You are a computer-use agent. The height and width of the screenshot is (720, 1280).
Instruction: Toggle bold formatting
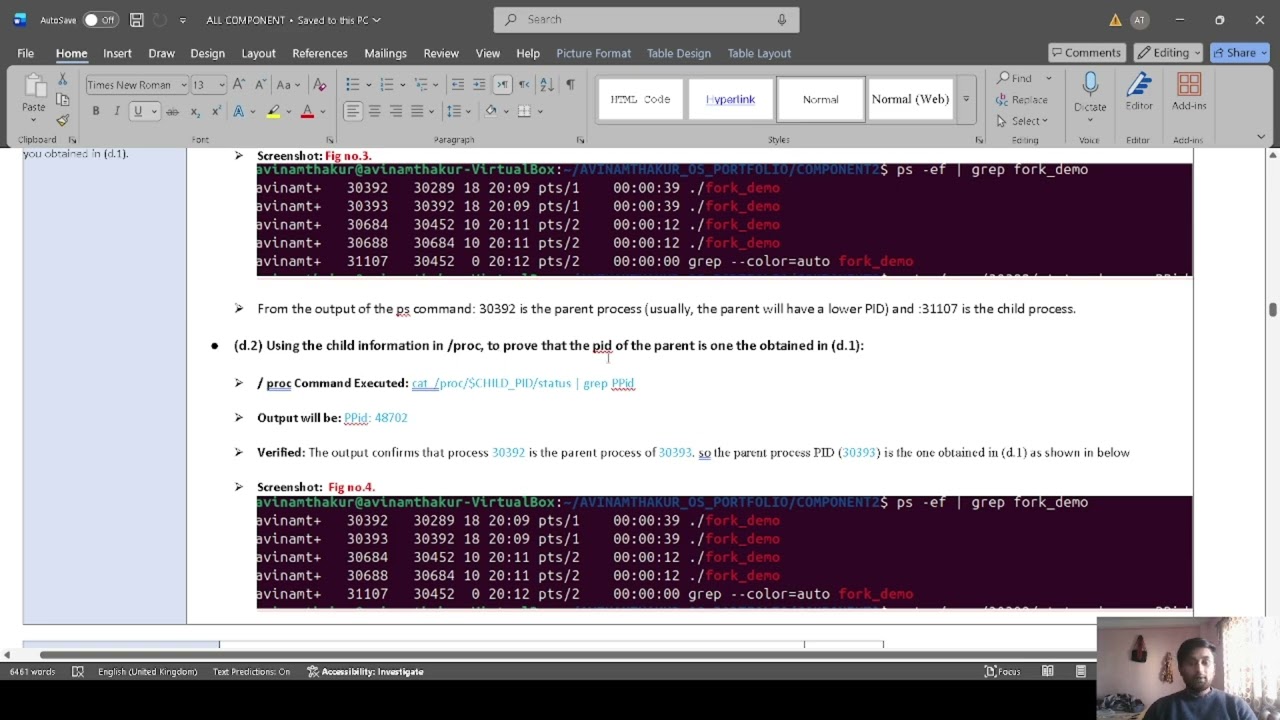pyautogui.click(x=96, y=111)
